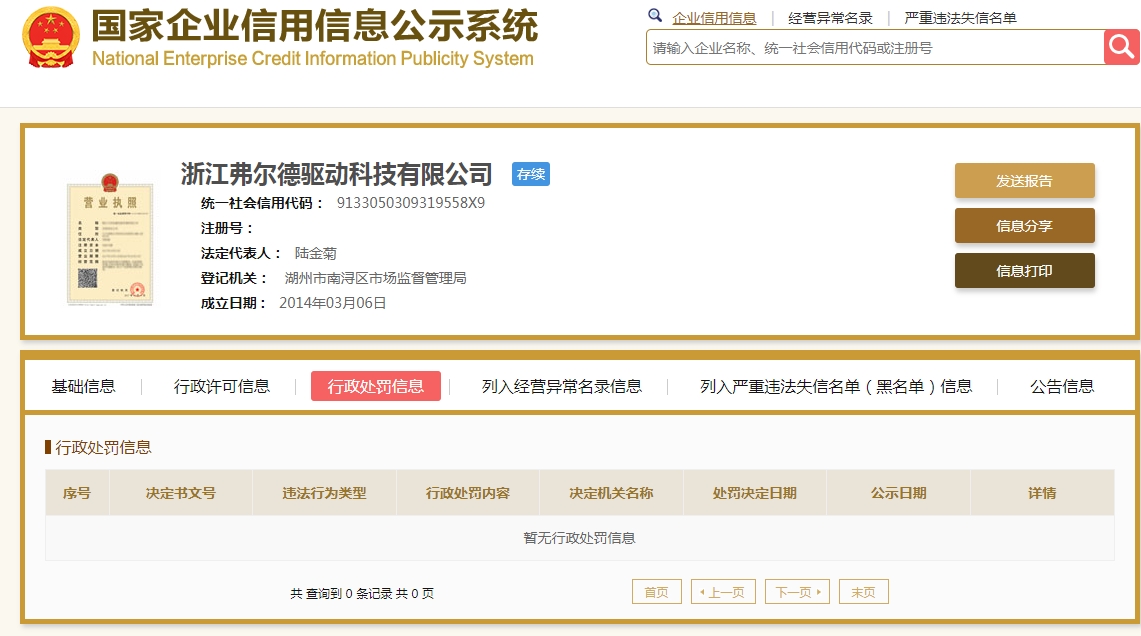
Task: Jump to 末页 in pagination
Action: (864, 592)
